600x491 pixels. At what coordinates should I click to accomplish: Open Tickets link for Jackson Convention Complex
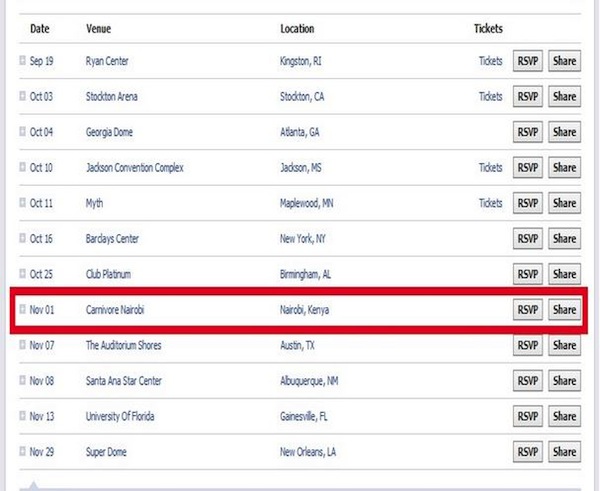tap(490, 168)
